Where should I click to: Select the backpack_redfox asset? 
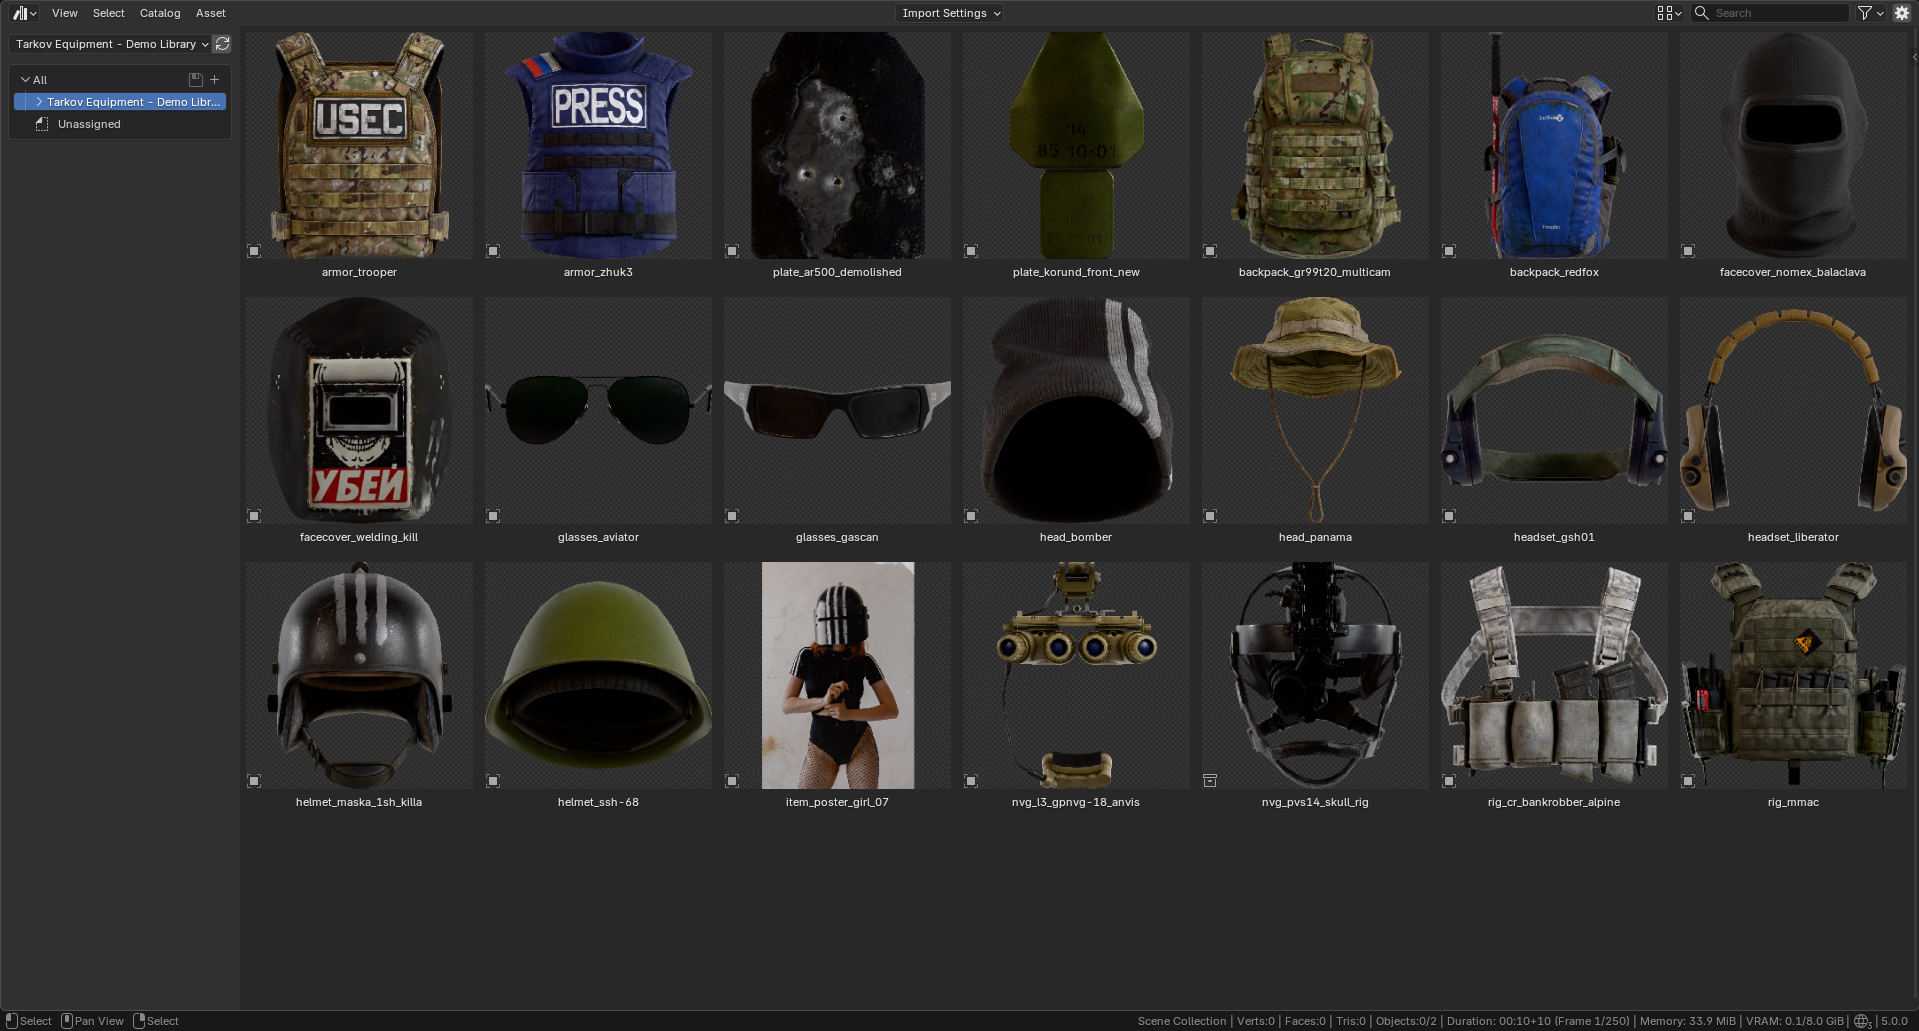[x=1554, y=146]
